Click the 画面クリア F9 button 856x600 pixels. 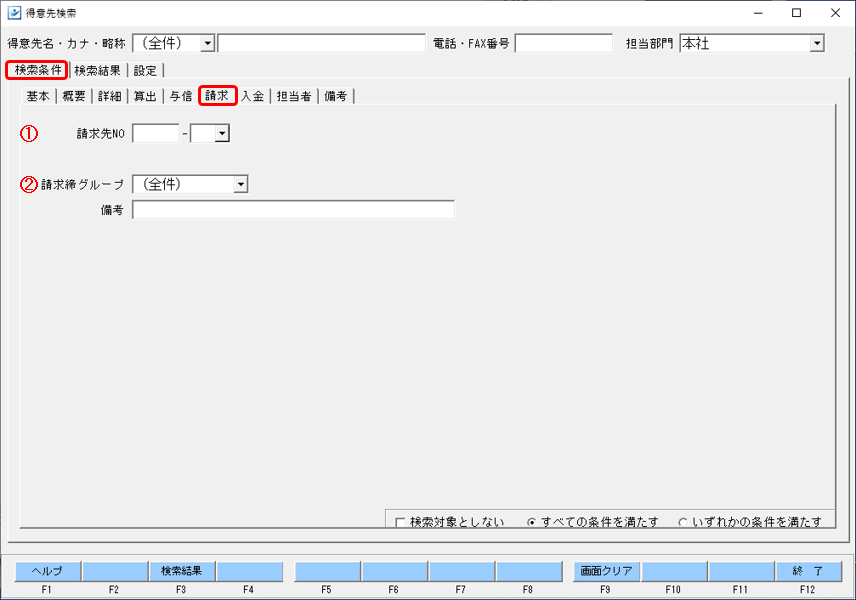point(607,571)
